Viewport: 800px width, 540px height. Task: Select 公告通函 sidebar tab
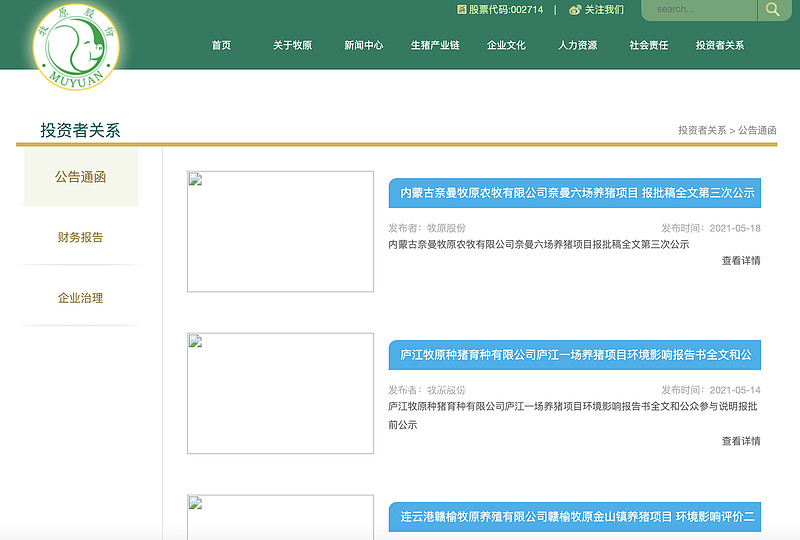pos(80,177)
